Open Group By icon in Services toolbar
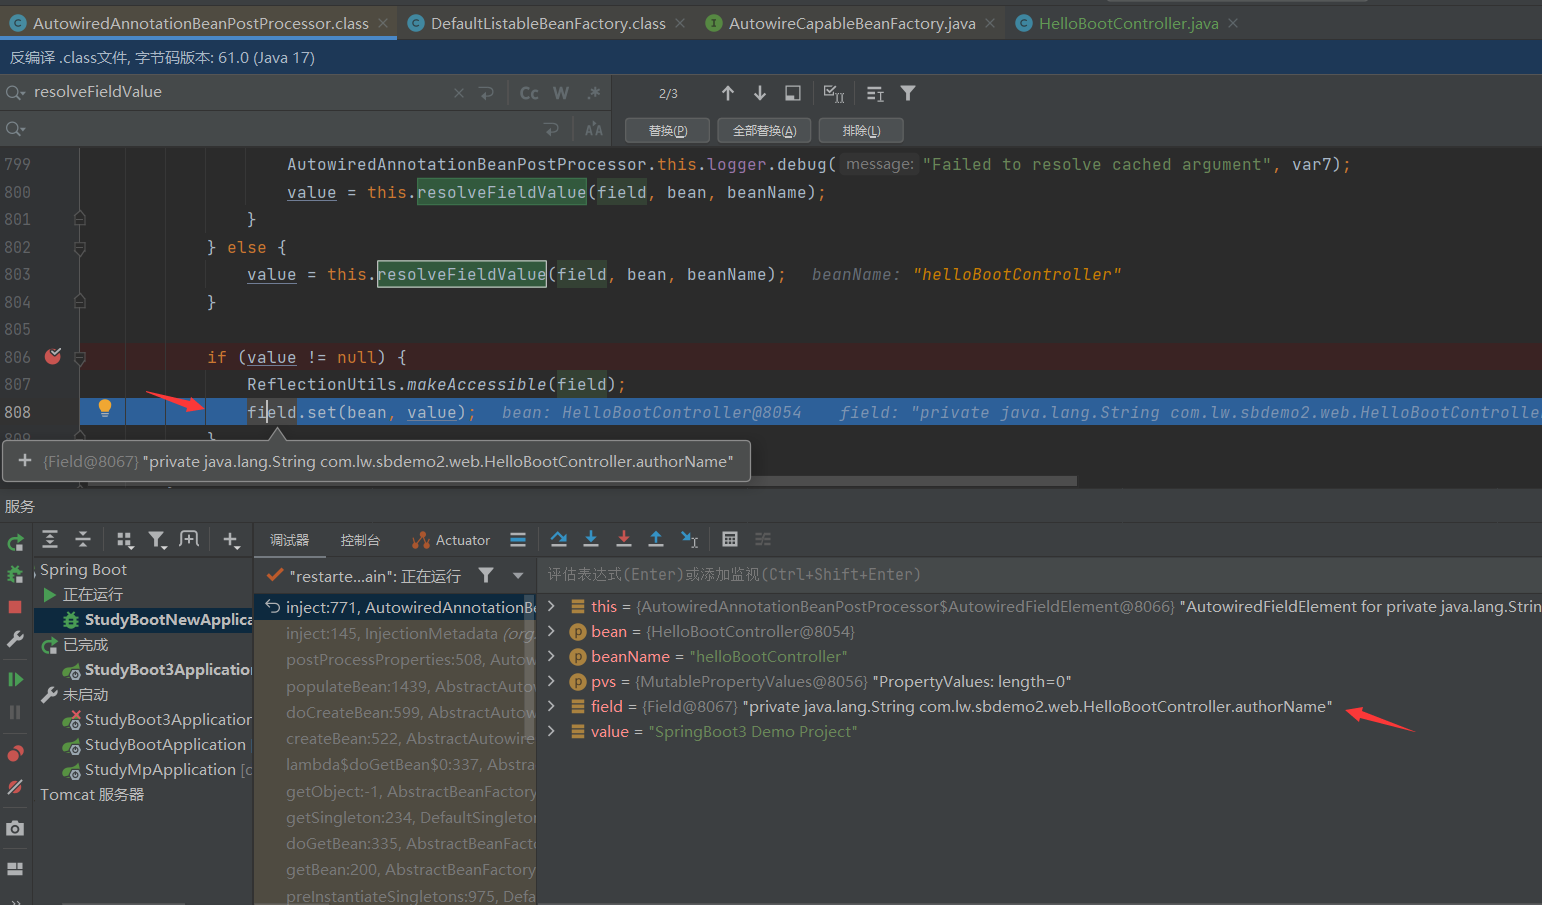 click(x=124, y=540)
